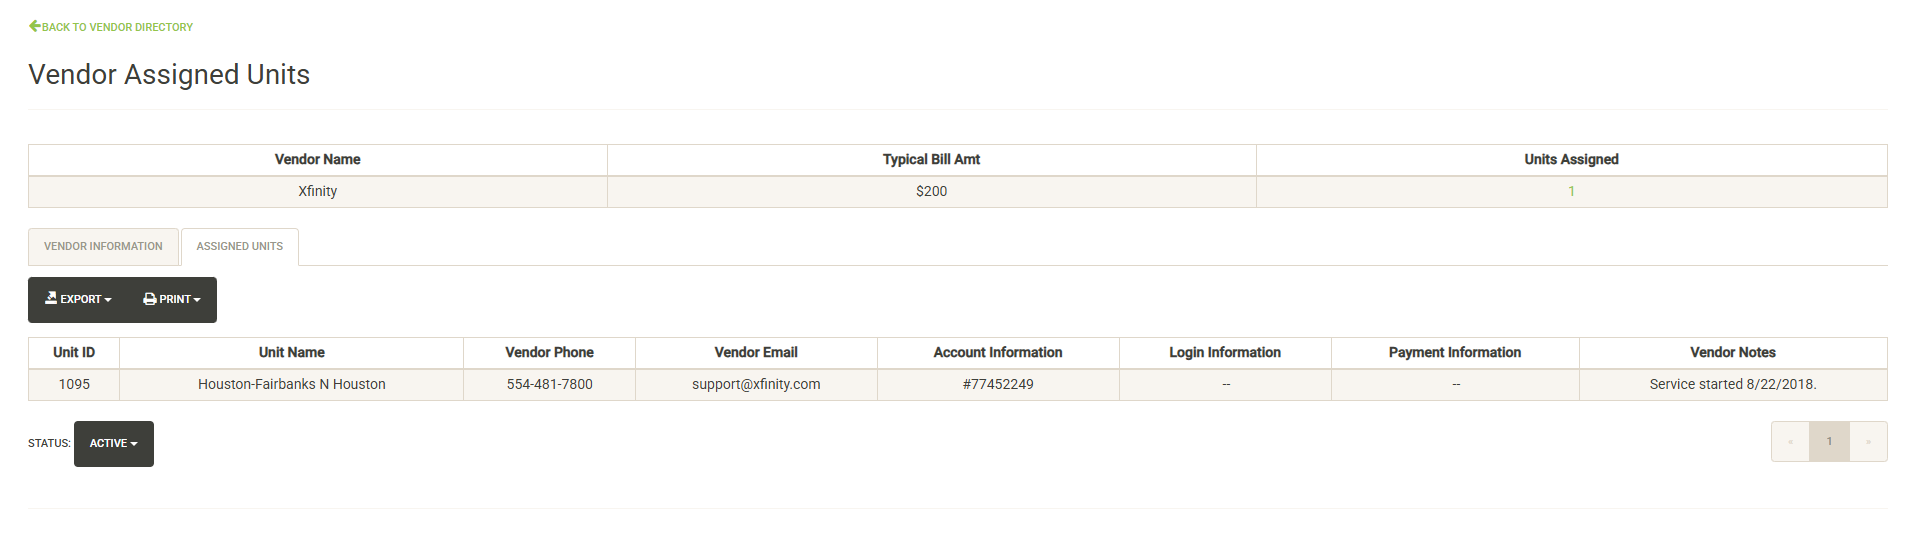This screenshot has width=1917, height=535.
Task: Click the support@xfinity.com email cell
Action: 756,385
